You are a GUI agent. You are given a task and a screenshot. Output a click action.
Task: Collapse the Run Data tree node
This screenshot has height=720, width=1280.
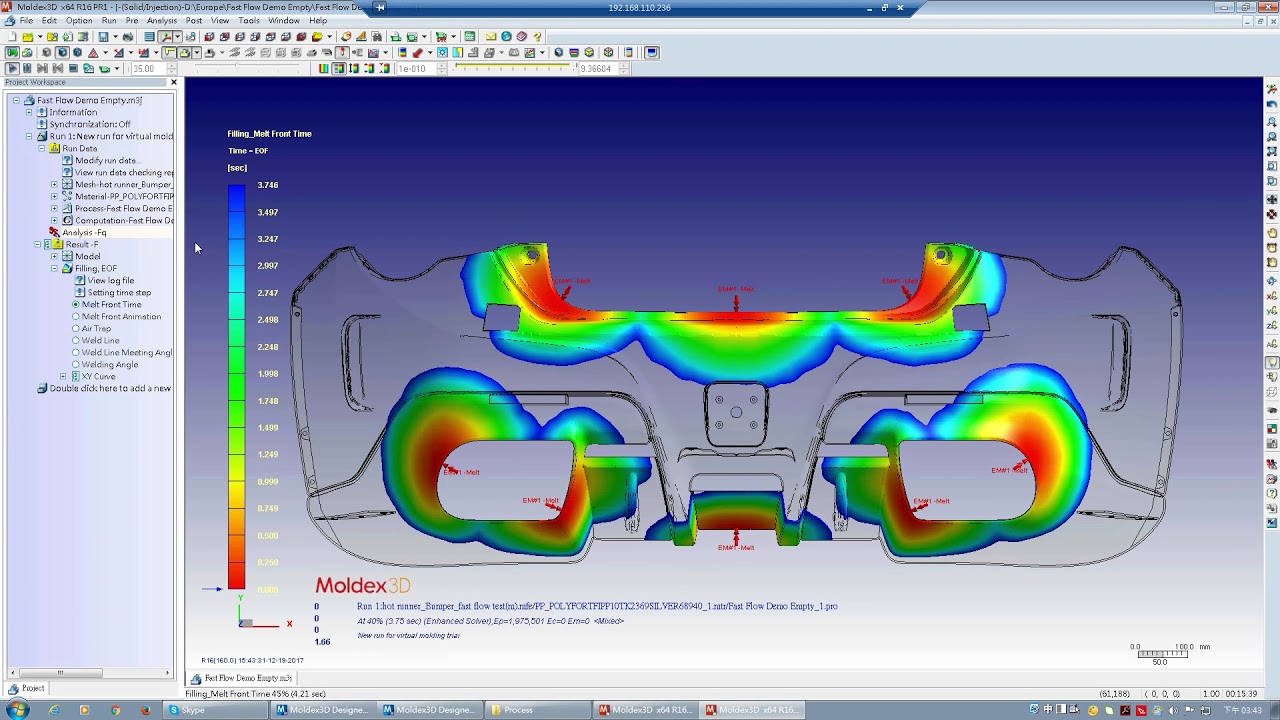click(x=42, y=148)
